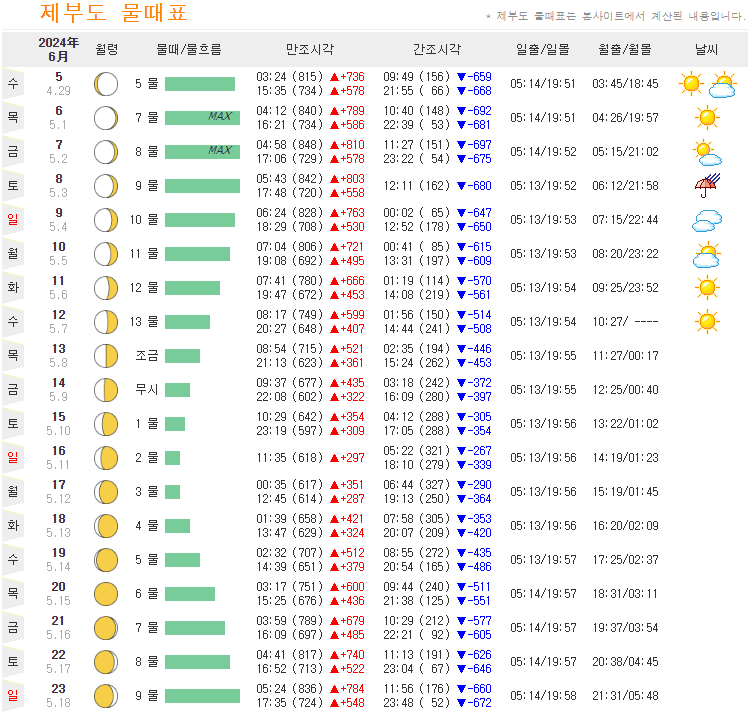
Task: Click sunrise/sunset 05:14/19:58
Action: 543,696
